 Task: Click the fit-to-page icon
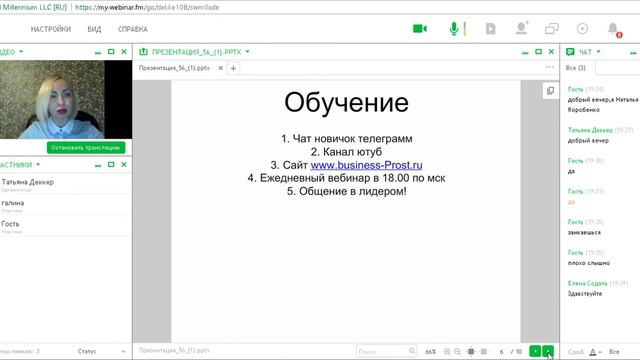(471, 351)
